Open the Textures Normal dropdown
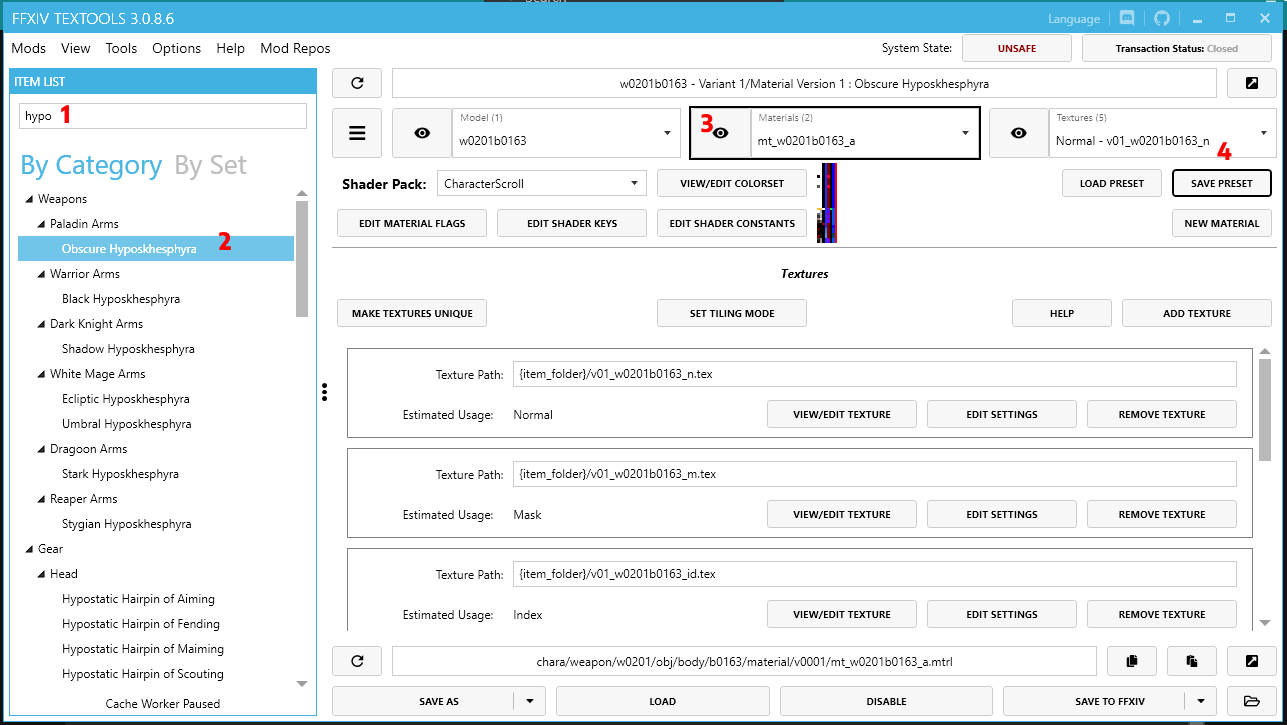This screenshot has width=1287, height=725. (1162, 133)
